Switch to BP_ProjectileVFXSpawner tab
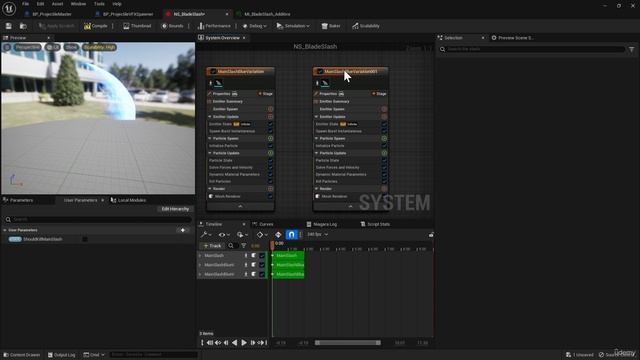 128,14
